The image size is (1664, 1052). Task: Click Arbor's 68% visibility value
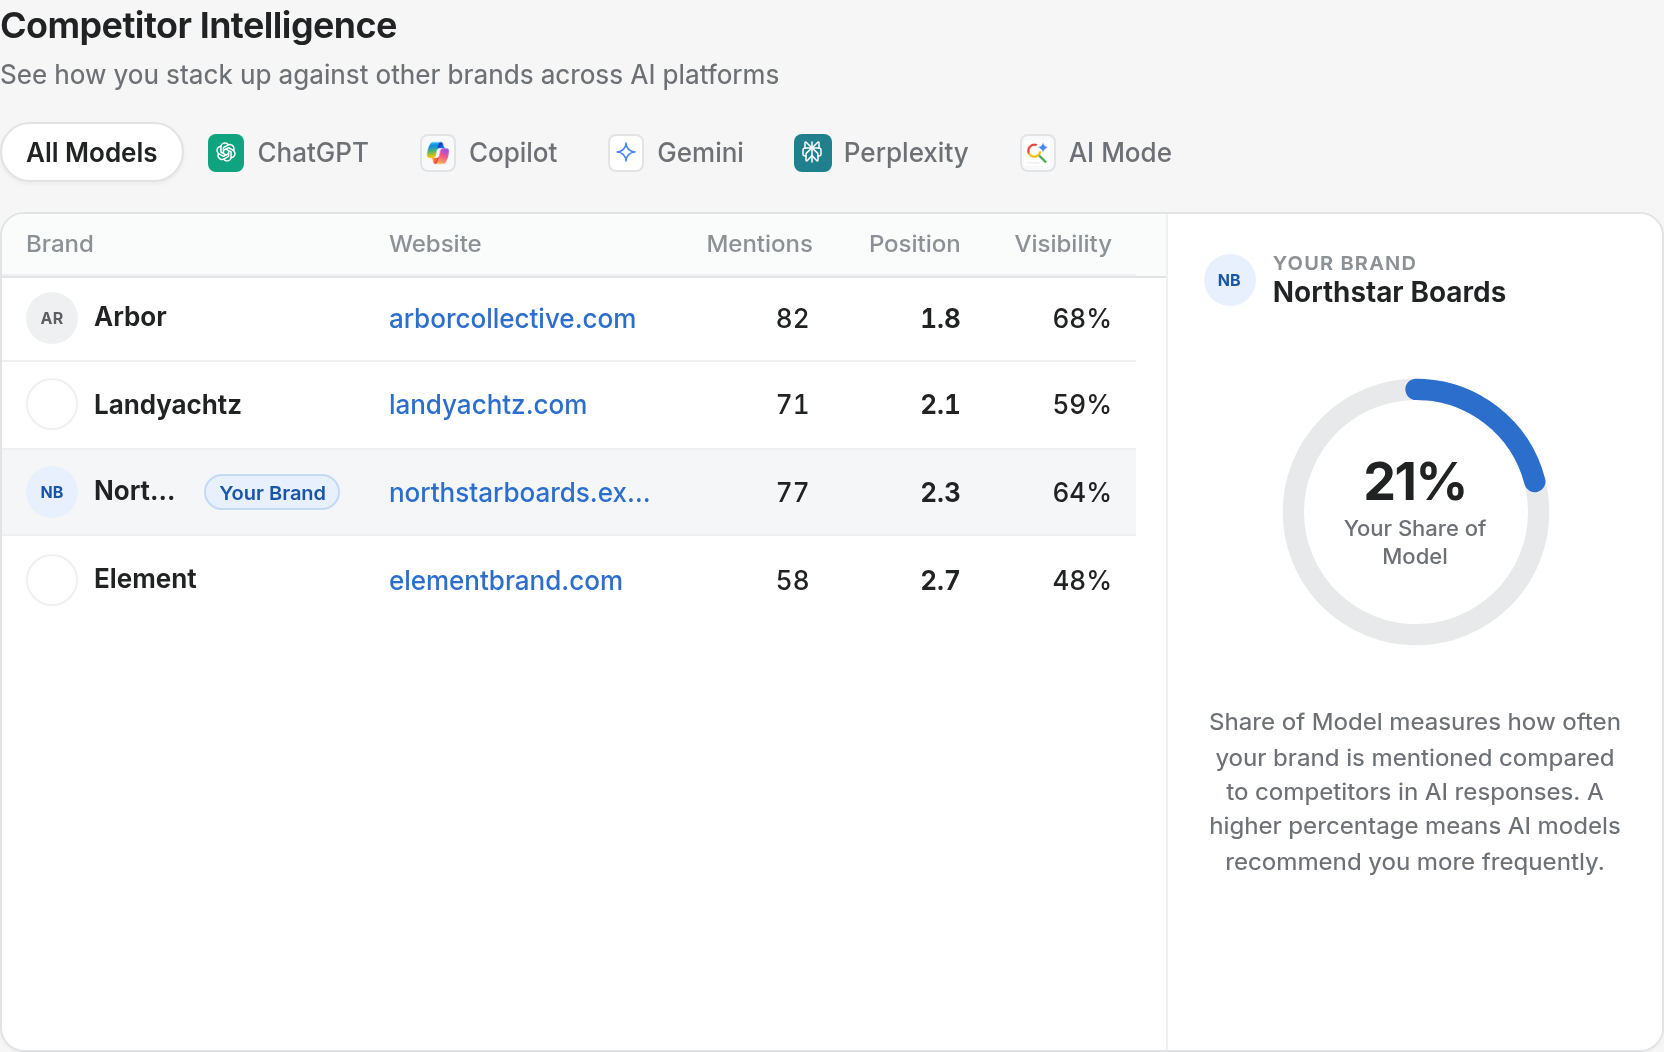tap(1082, 319)
